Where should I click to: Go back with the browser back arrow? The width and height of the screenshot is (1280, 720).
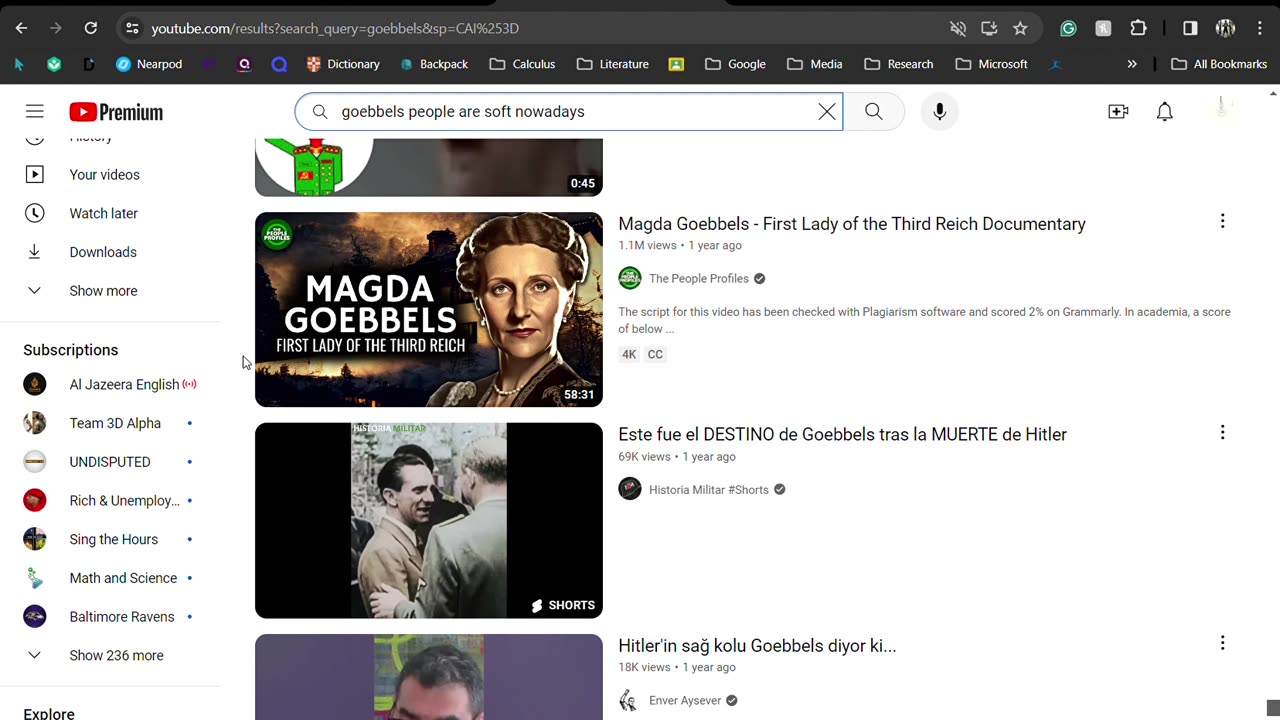pyautogui.click(x=21, y=28)
